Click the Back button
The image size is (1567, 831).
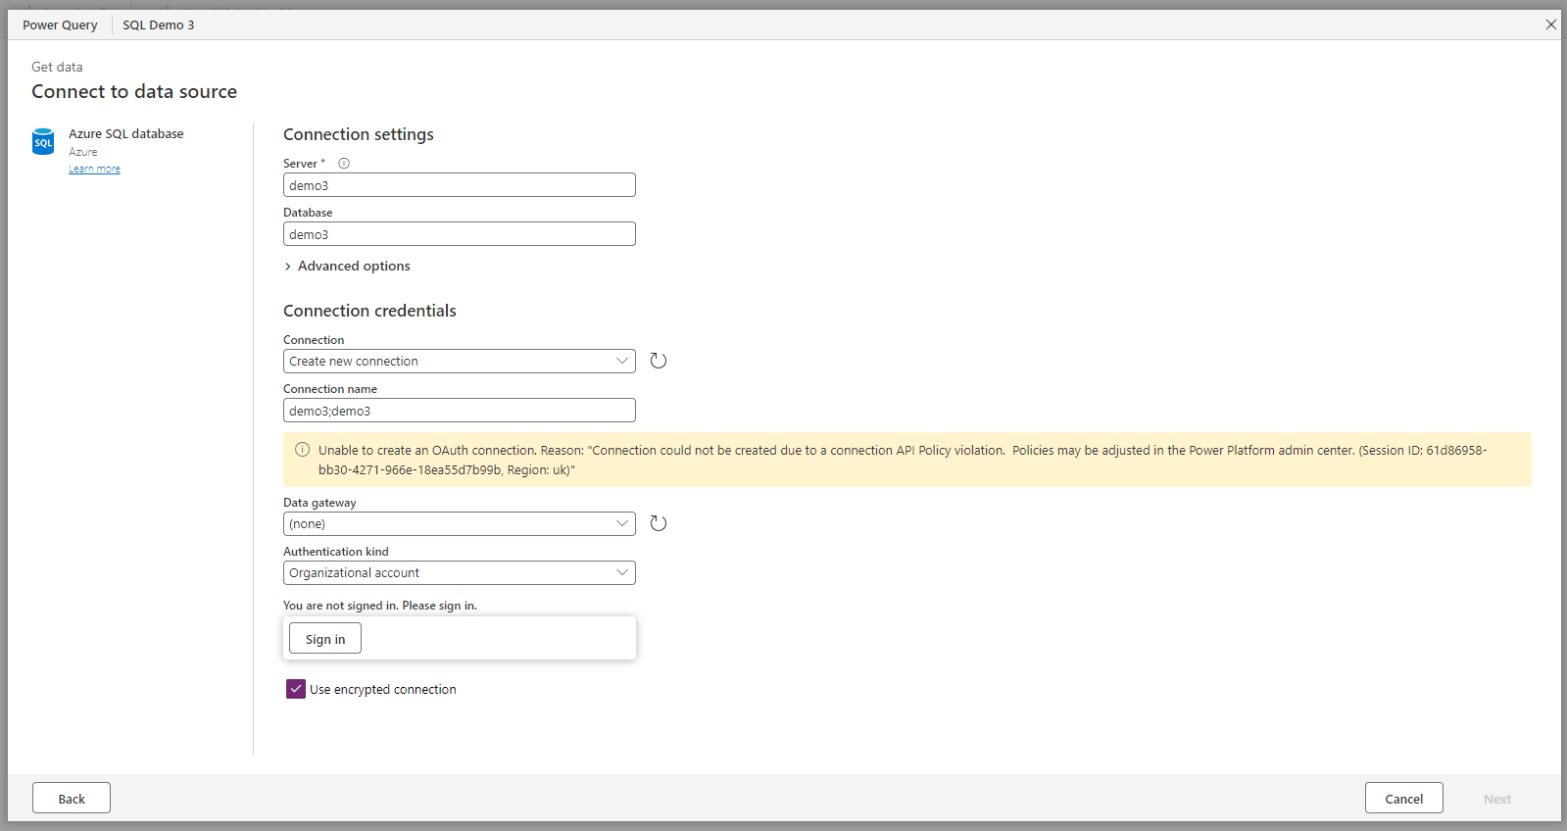pyautogui.click(x=71, y=798)
